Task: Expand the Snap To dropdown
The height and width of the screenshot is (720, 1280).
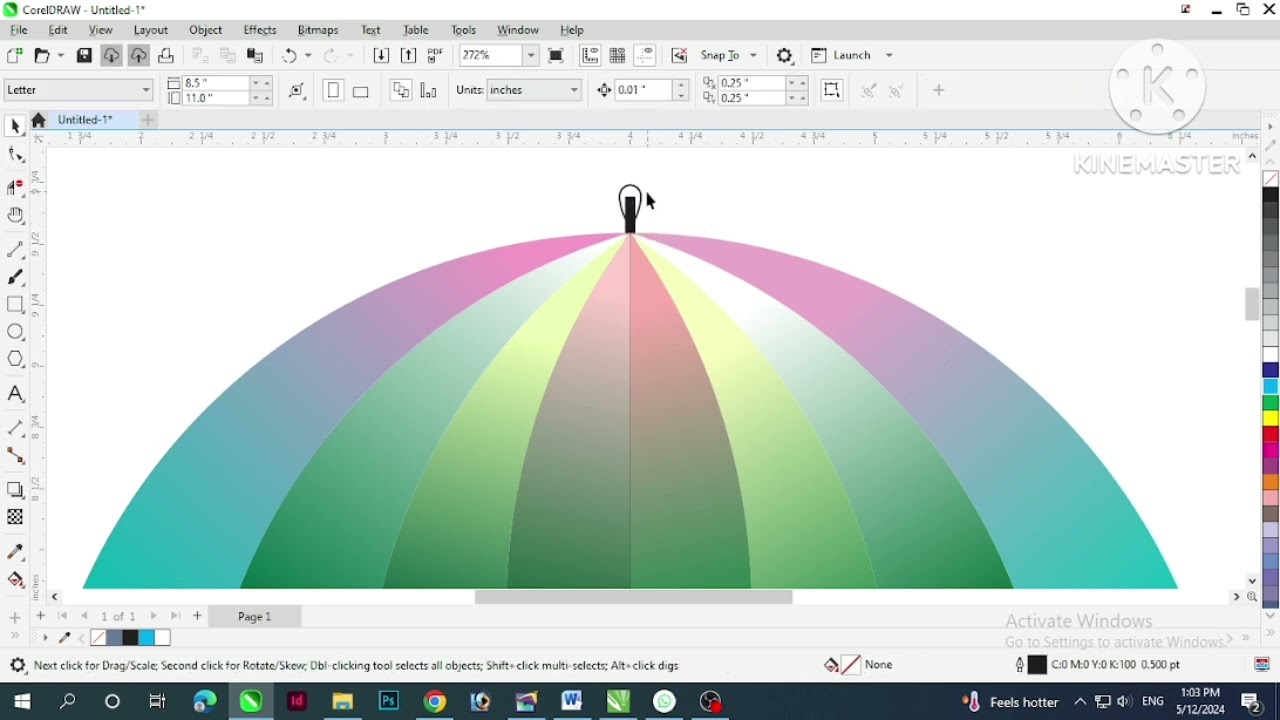Action: click(x=753, y=56)
